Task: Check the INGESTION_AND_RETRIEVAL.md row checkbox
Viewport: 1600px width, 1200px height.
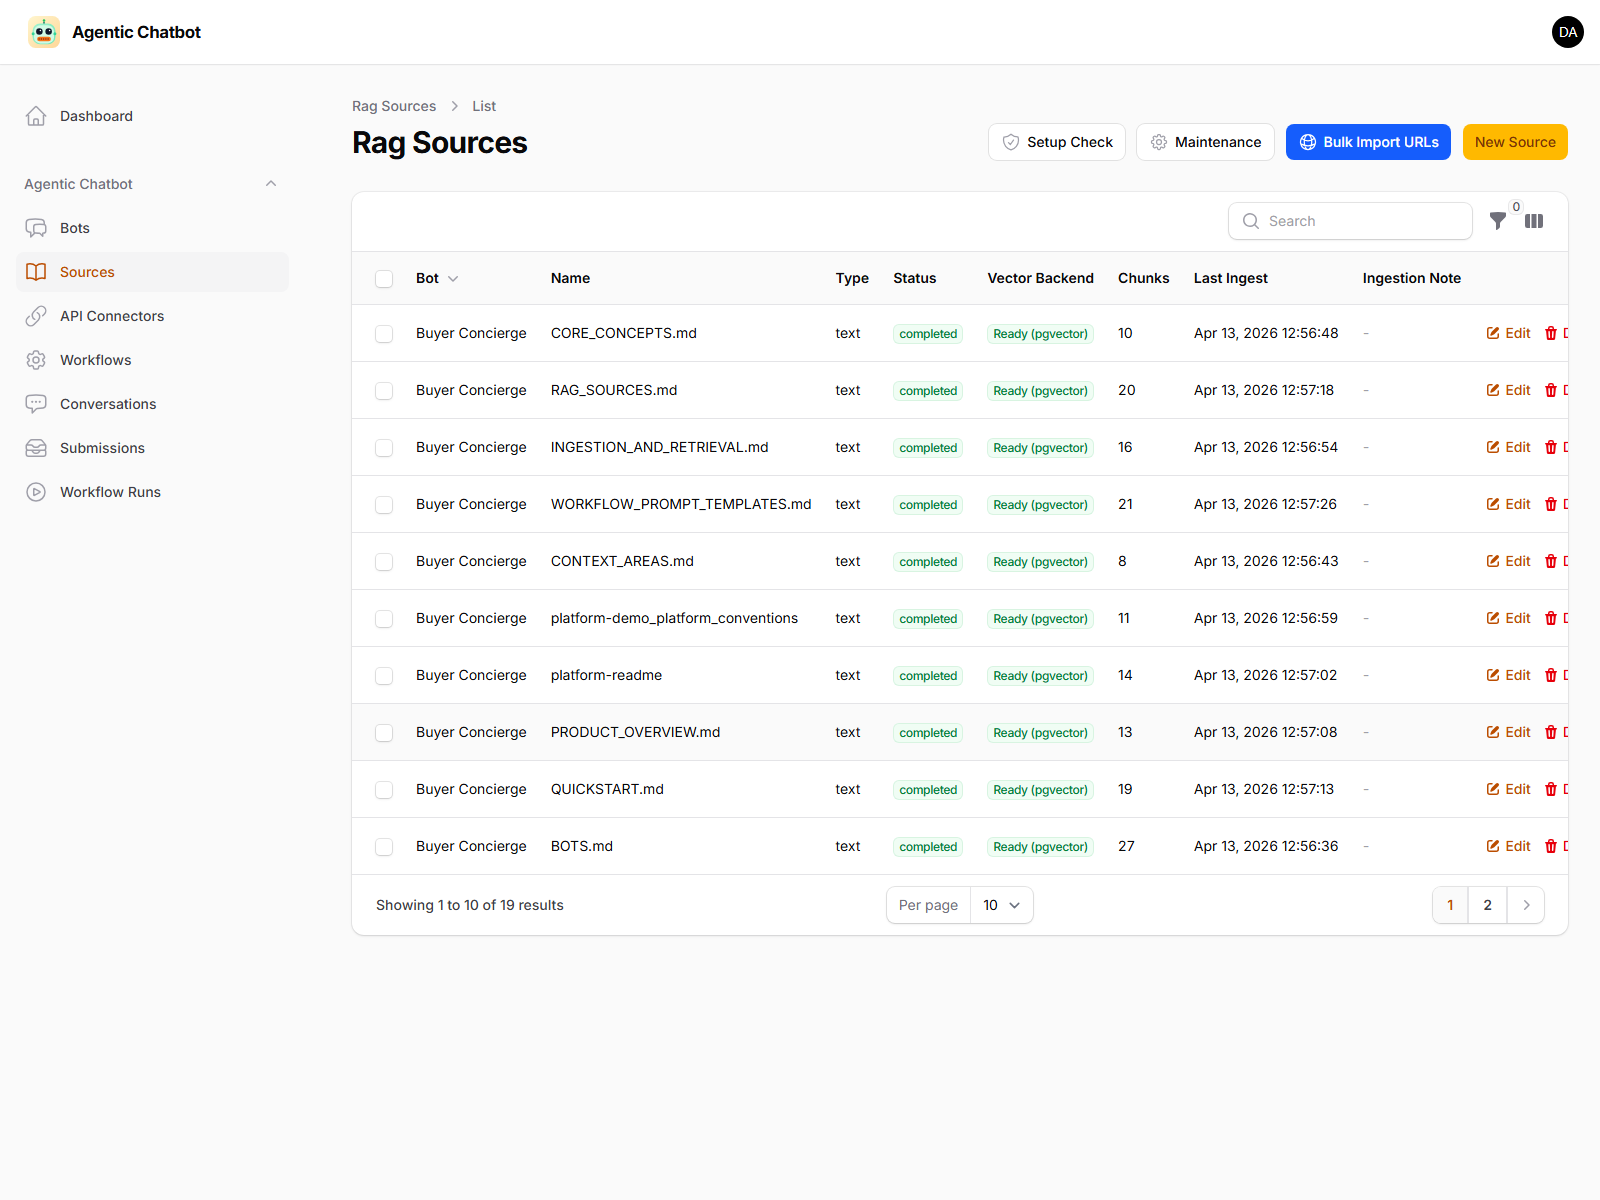Action: tap(384, 448)
